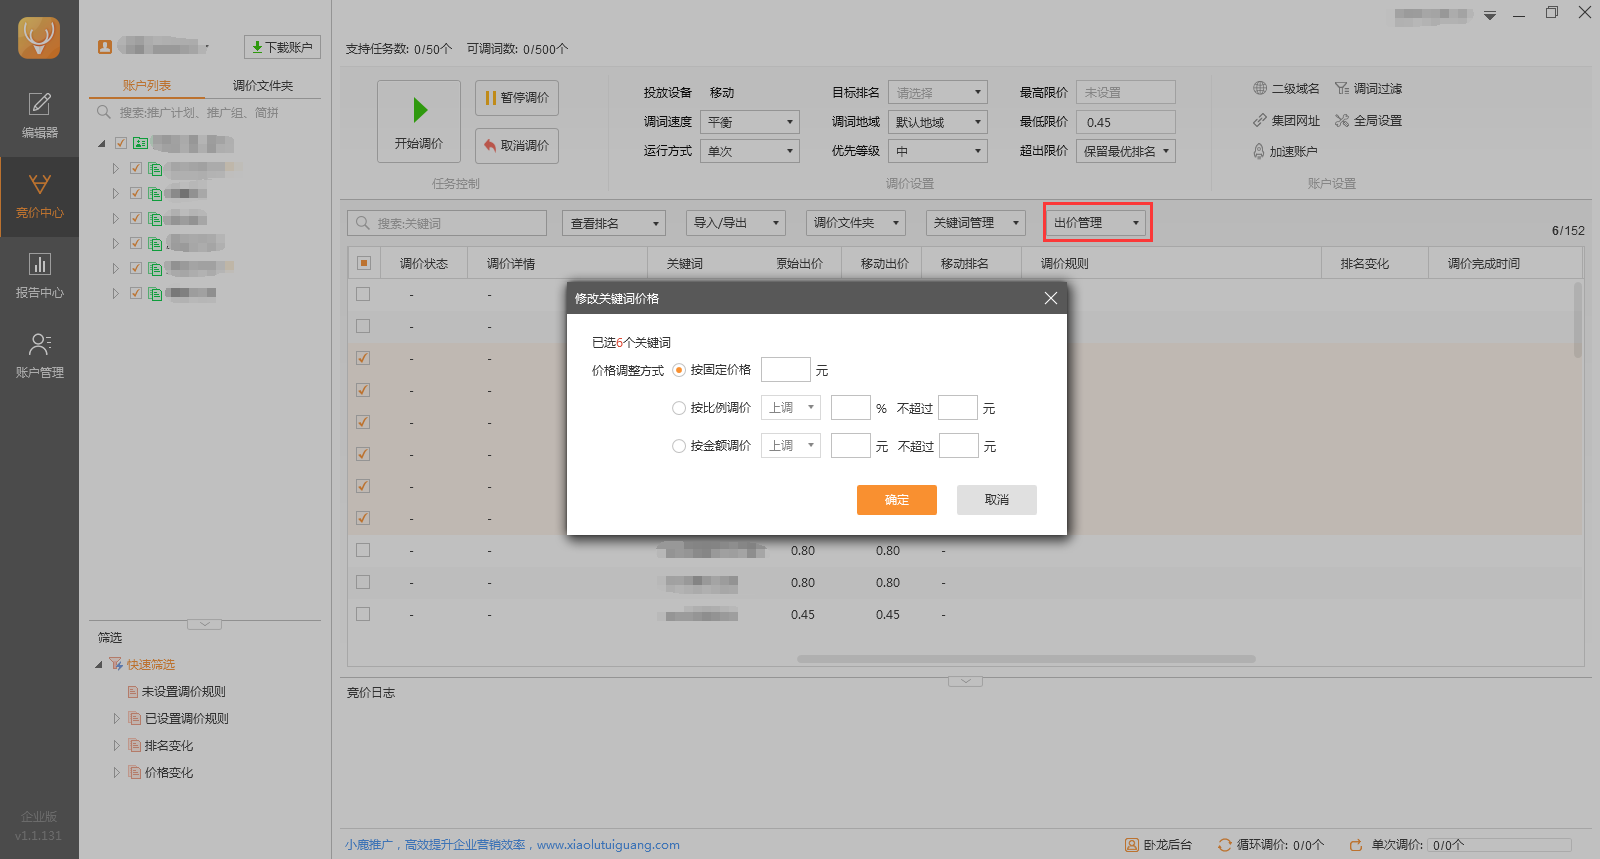
Task: Click the account tree search magnifier icon
Action: click(104, 113)
